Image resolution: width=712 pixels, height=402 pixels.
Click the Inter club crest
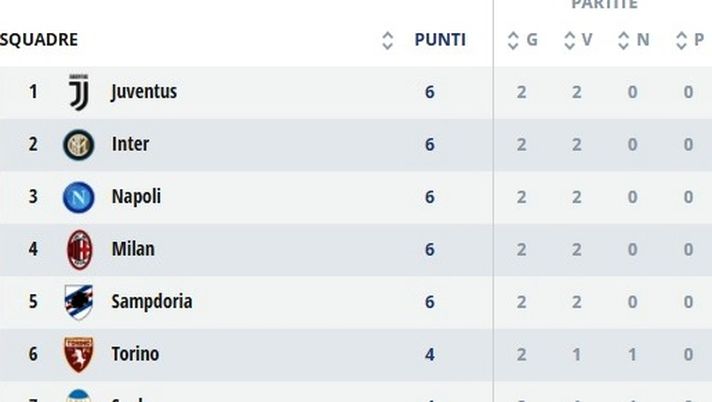pos(78,145)
